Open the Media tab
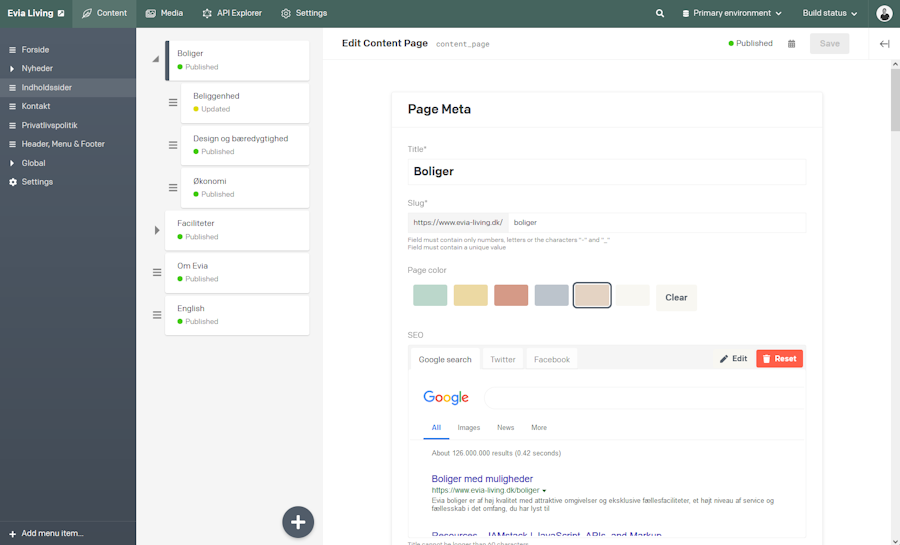The image size is (900, 545). 164,13
